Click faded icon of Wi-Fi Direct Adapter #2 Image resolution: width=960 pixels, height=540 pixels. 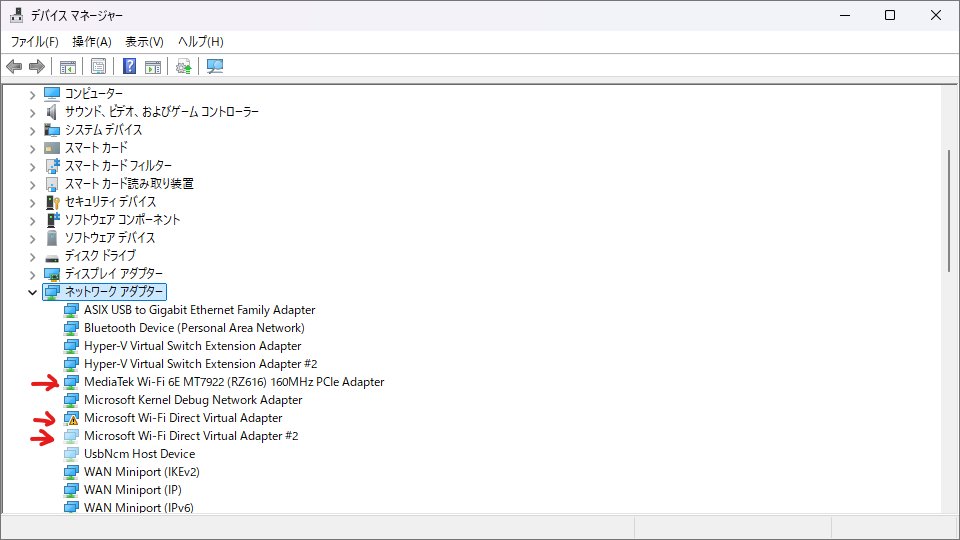tap(72, 436)
